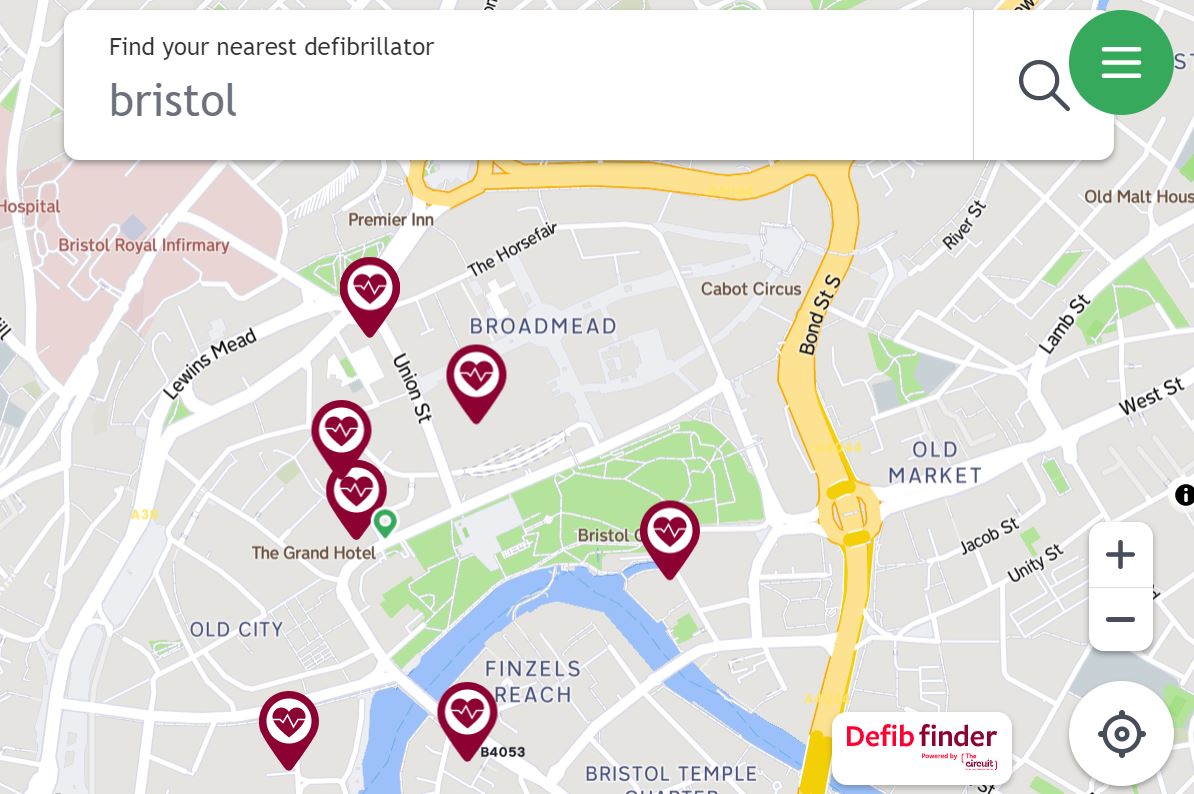Select upper pin west of Union St
Image resolution: width=1194 pixels, height=794 pixels.
pos(341,434)
